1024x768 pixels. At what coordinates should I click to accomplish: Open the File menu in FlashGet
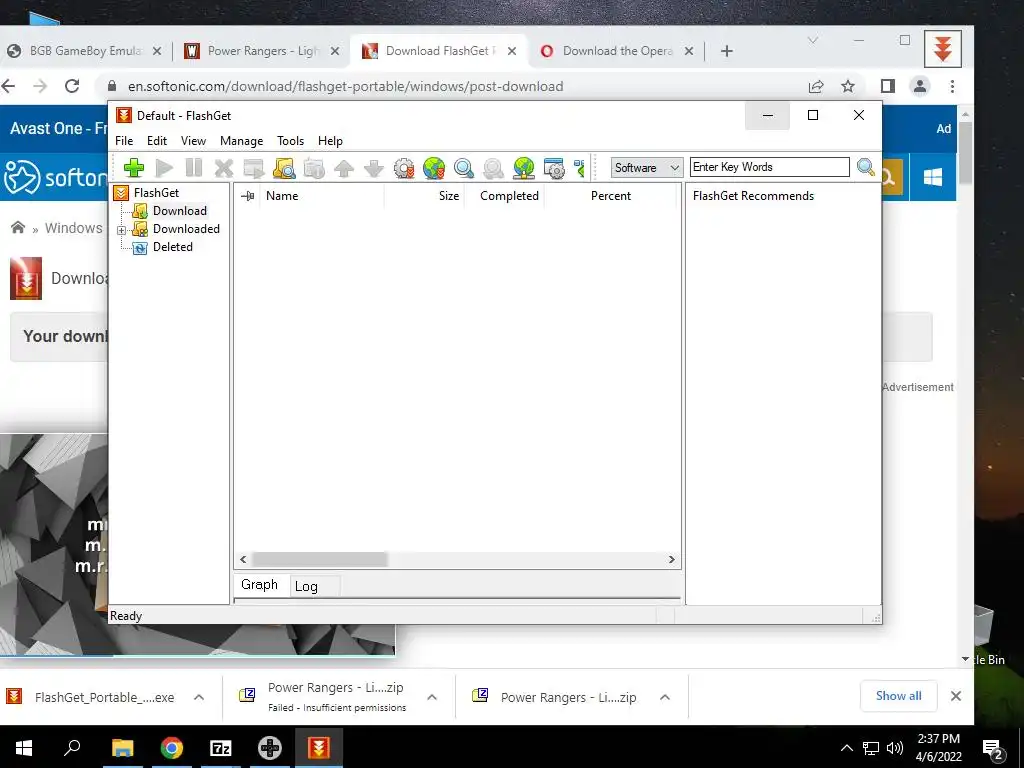coord(124,140)
